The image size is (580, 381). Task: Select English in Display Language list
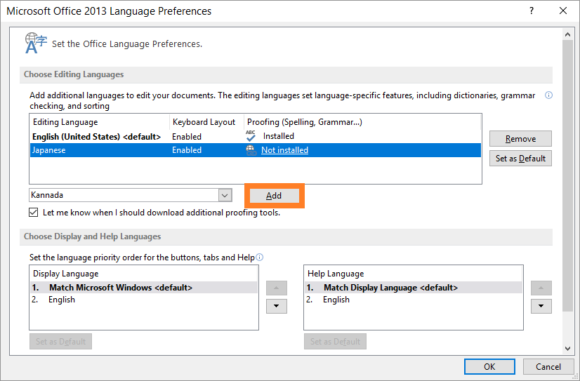[x=144, y=300]
